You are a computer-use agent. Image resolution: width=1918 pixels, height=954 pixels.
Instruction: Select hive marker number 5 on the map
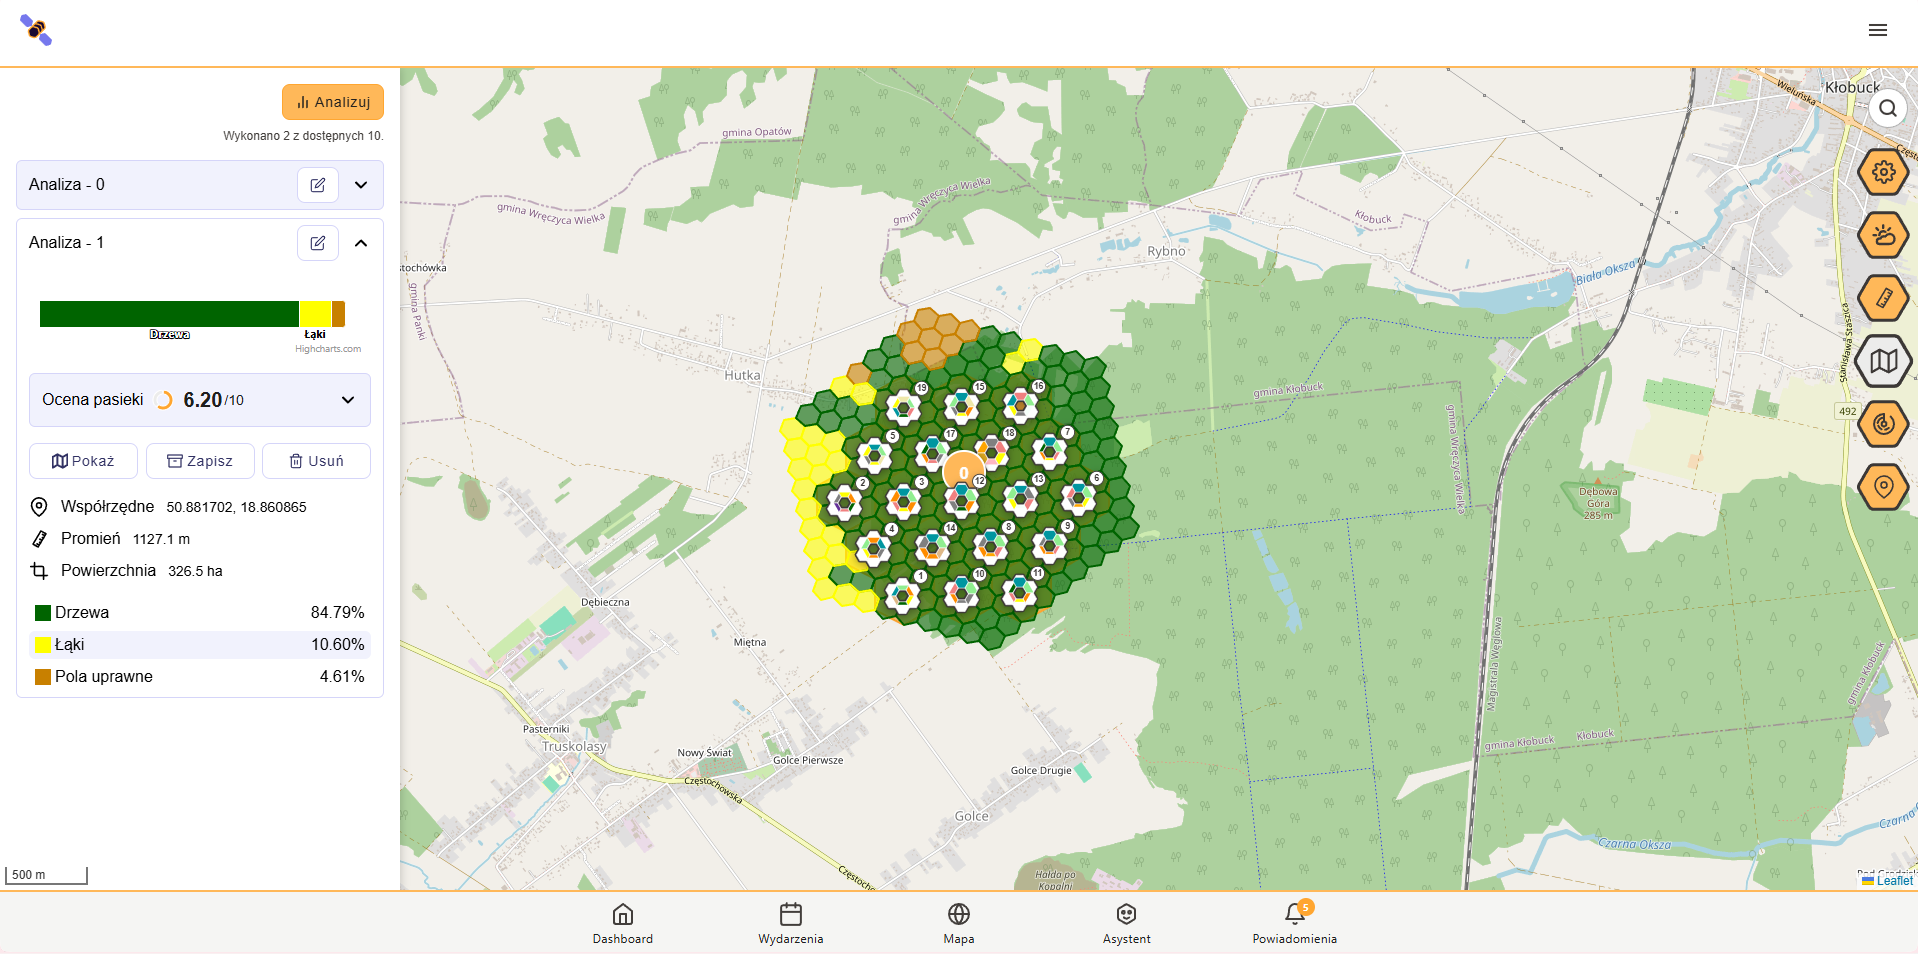click(x=874, y=455)
